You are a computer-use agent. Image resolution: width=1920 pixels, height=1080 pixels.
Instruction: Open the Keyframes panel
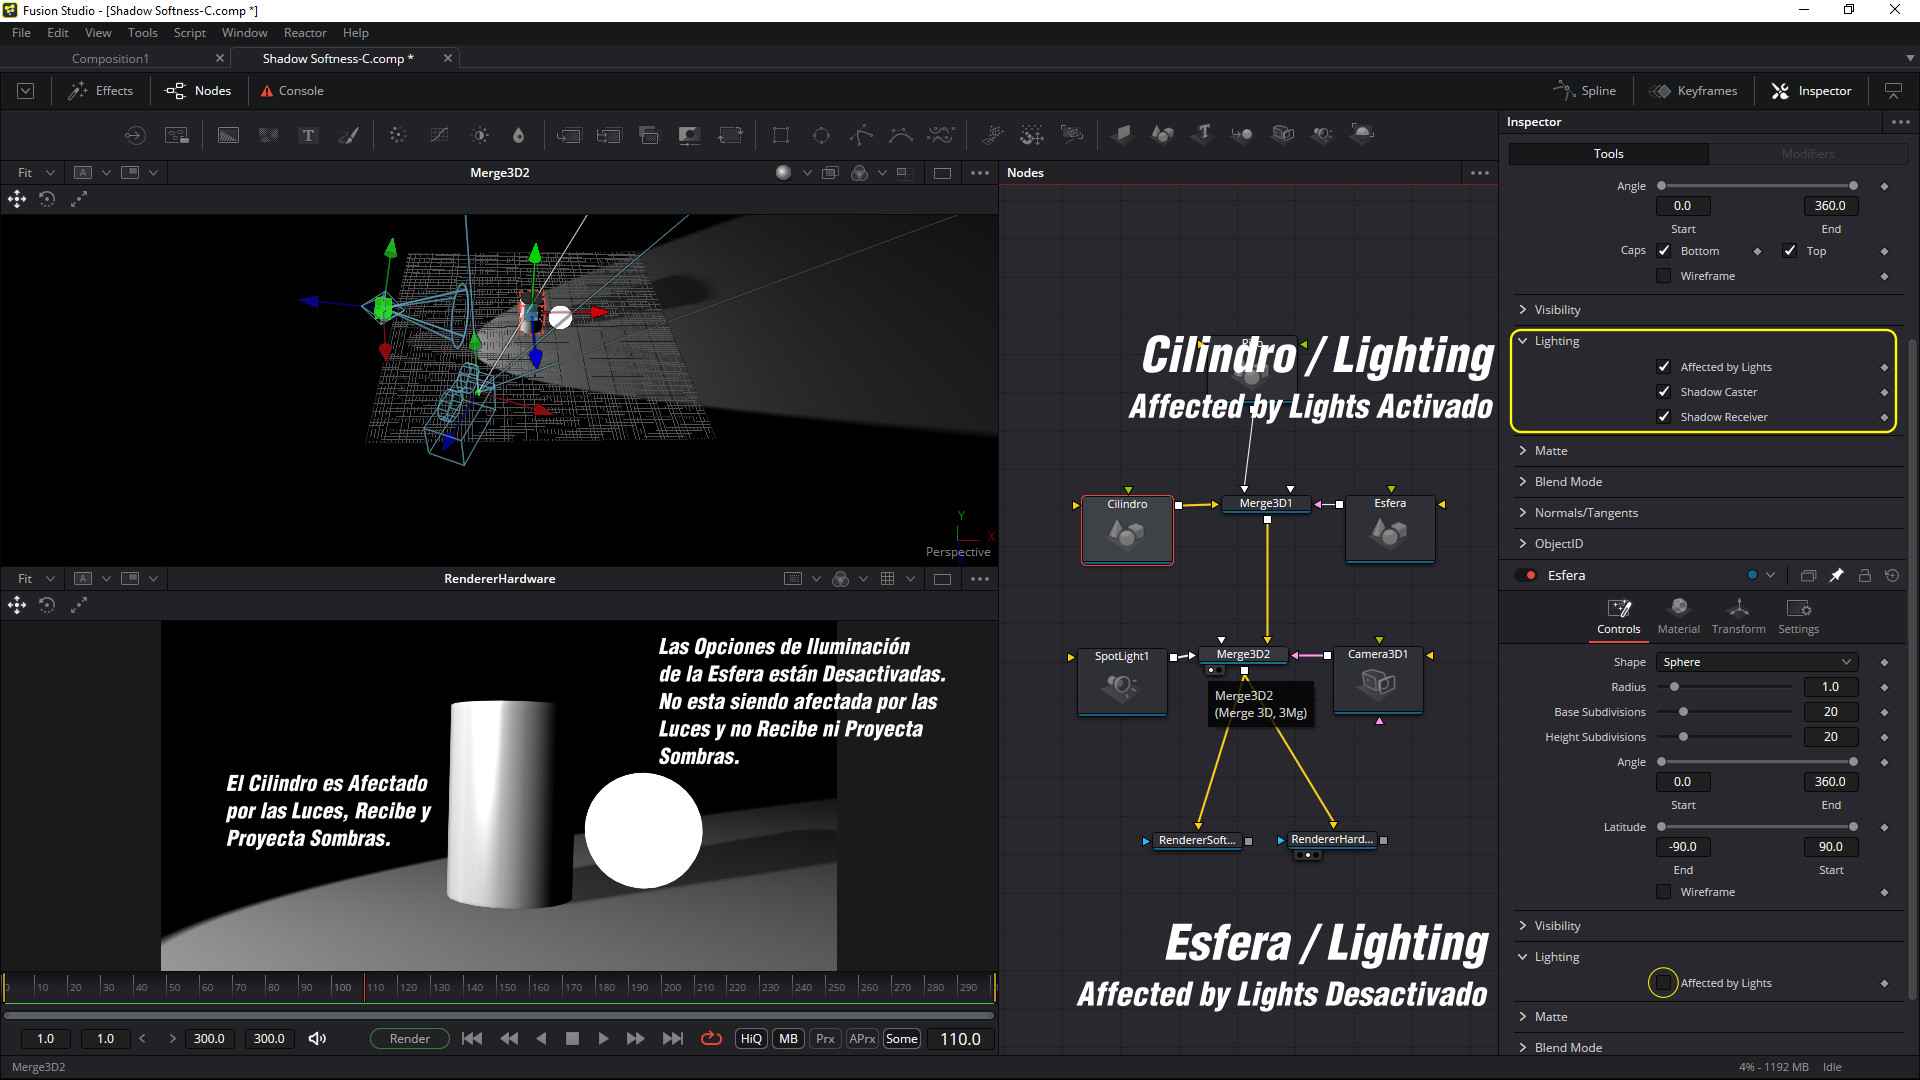[x=1694, y=91]
